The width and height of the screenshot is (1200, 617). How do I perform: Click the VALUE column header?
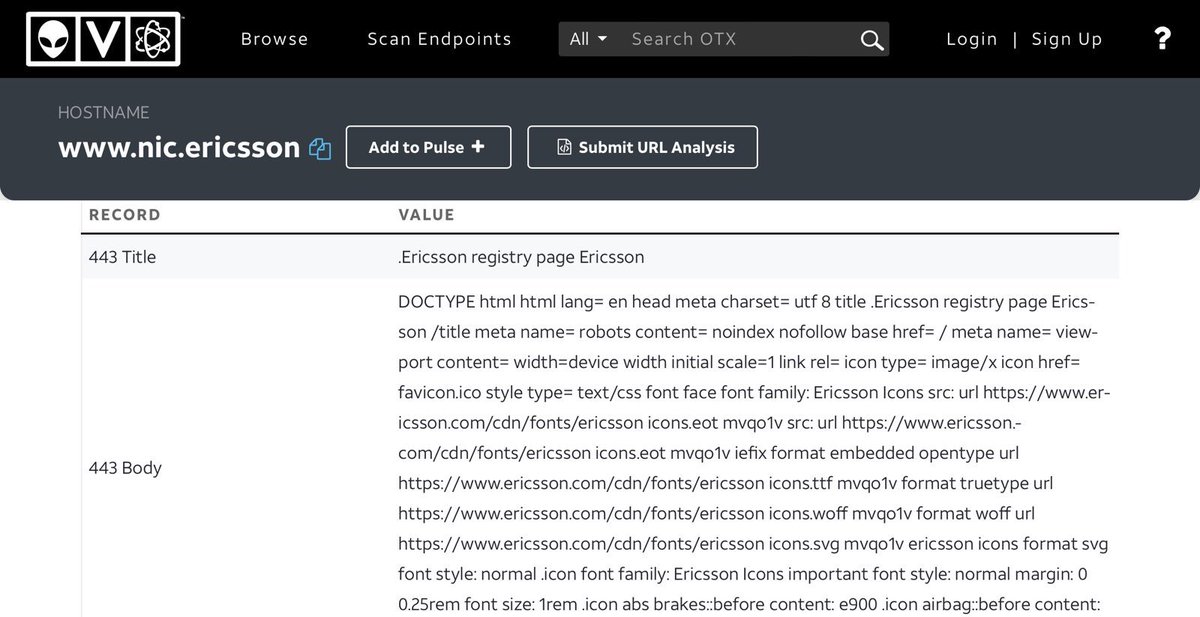[426, 215]
